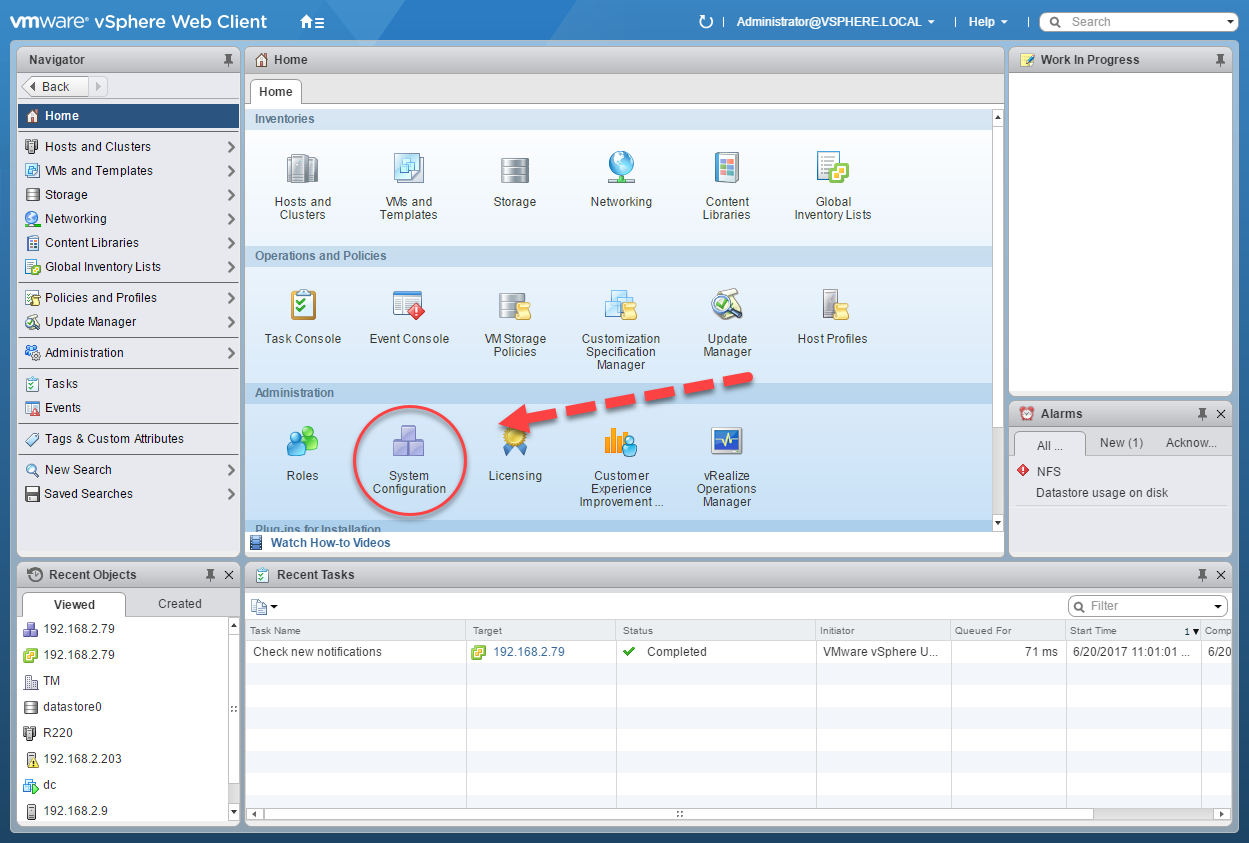This screenshot has height=843, width=1249.
Task: Click the Networking globe icon
Action: pyautogui.click(x=620, y=168)
